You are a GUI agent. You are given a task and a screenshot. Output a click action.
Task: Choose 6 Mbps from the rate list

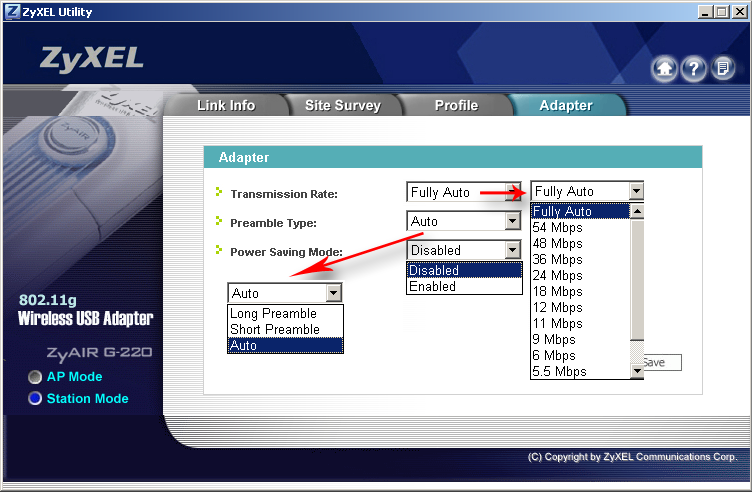coord(580,355)
